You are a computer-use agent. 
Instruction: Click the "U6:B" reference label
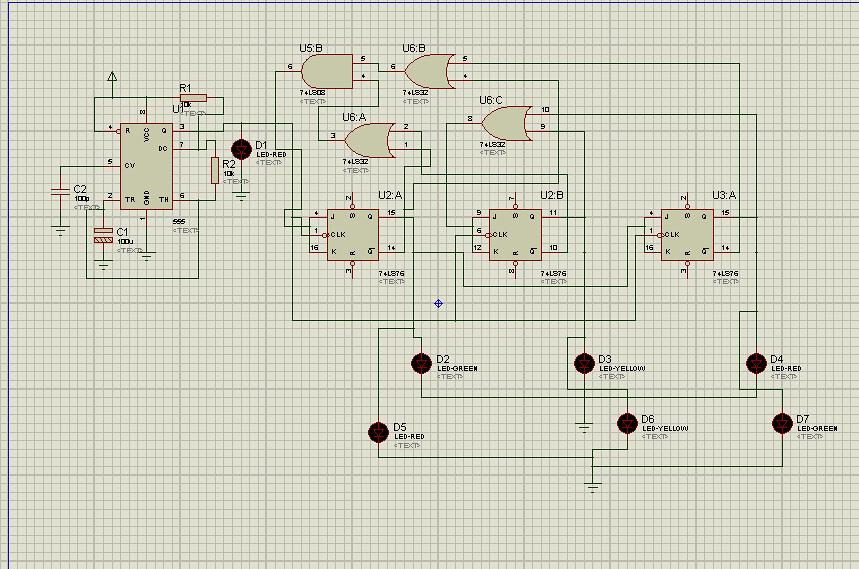tap(414, 48)
